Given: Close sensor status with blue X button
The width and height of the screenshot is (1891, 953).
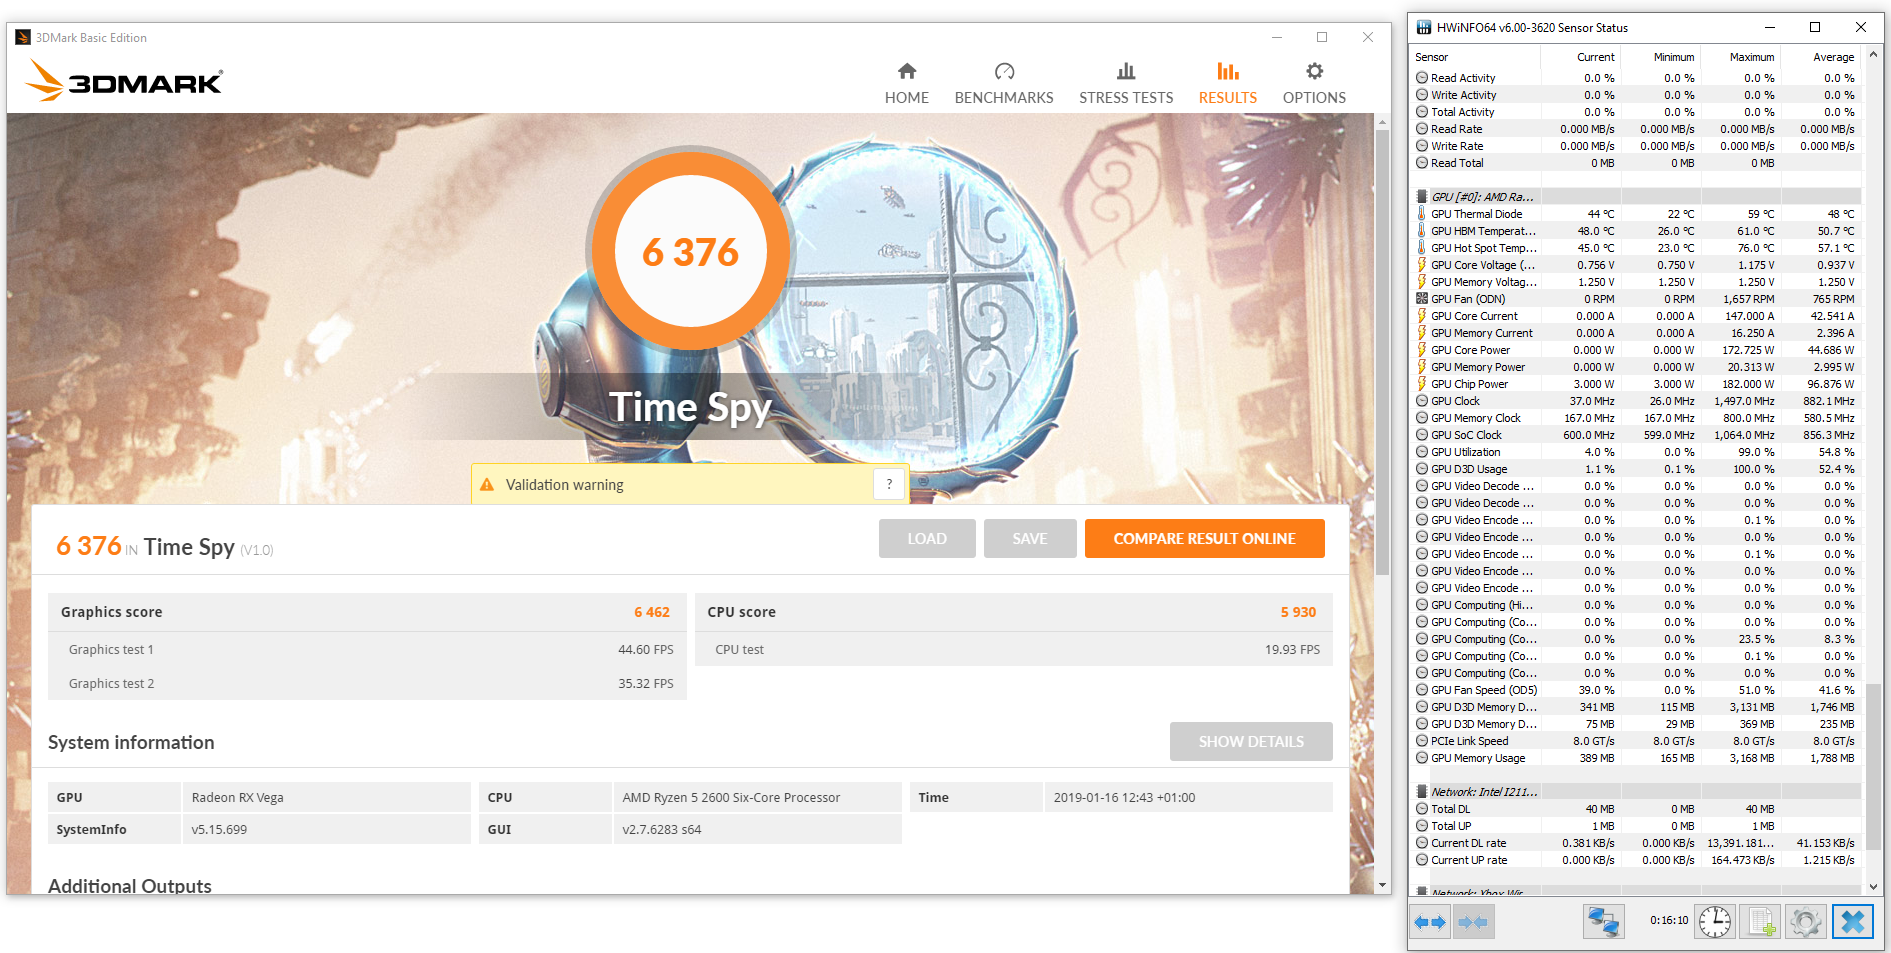Looking at the screenshot, I should pos(1852,922).
